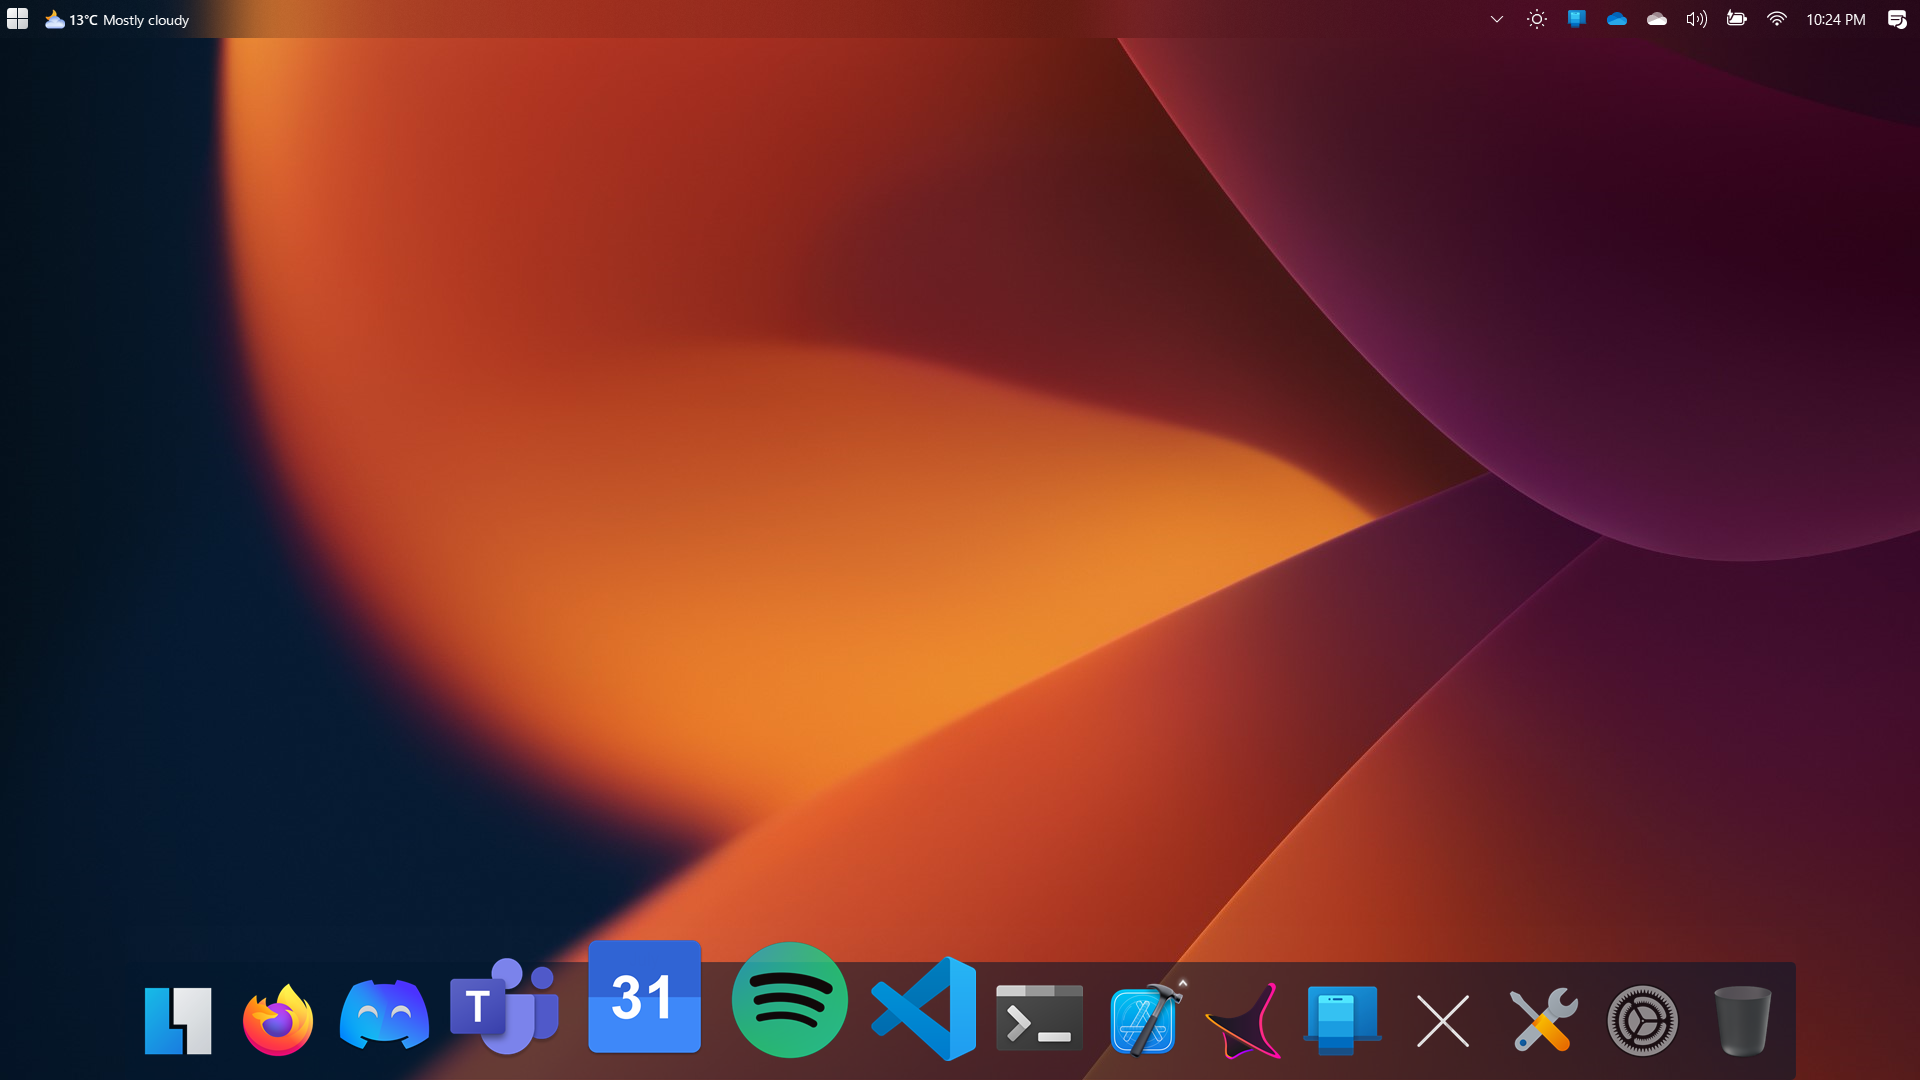Open brightness sun icon in tray
The height and width of the screenshot is (1080, 1920).
coord(1537,19)
